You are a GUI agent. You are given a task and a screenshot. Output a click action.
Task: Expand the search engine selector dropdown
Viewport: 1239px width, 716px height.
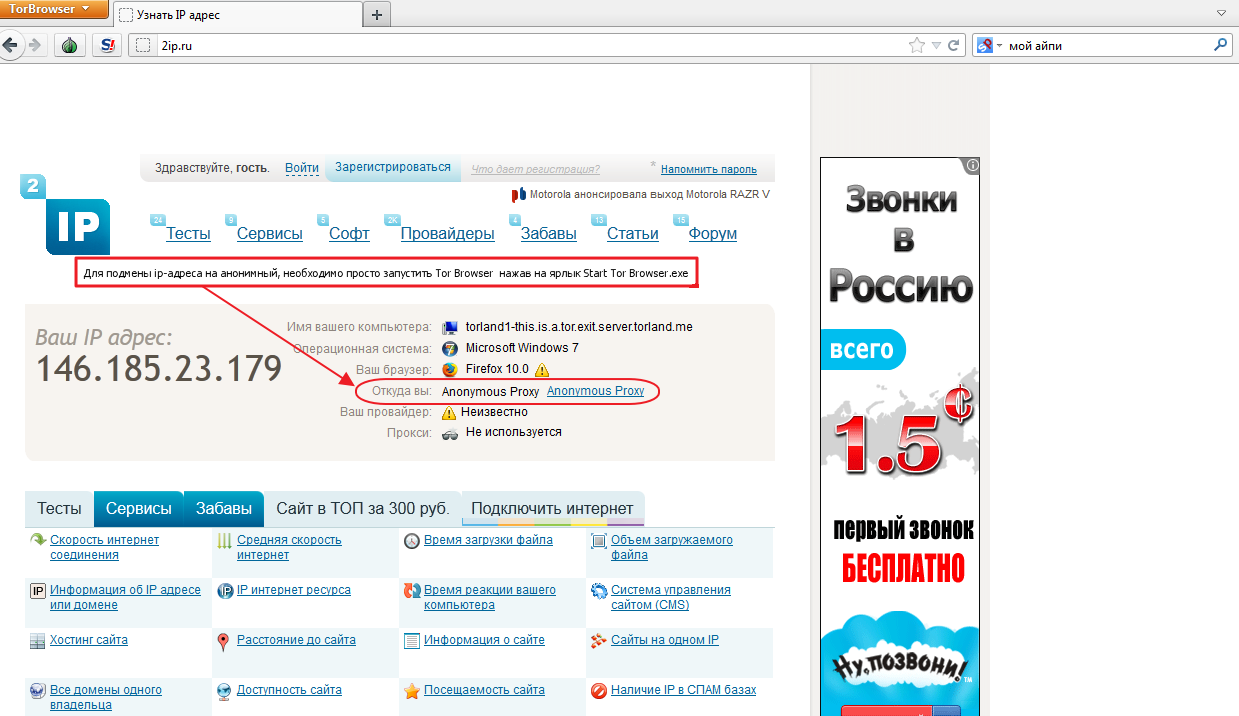pos(989,45)
